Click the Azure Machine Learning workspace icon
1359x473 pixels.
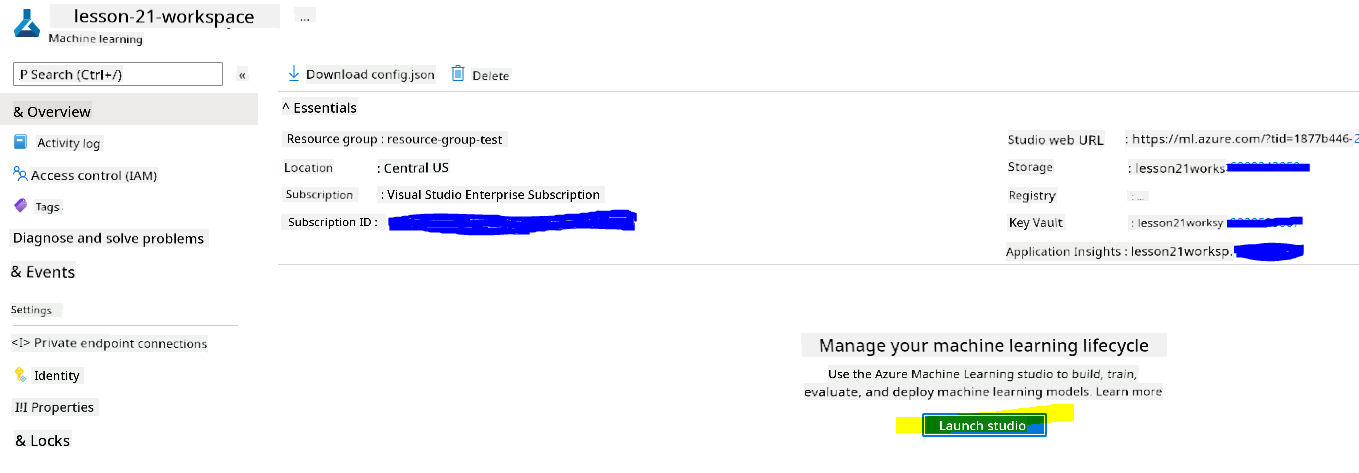tap(24, 21)
